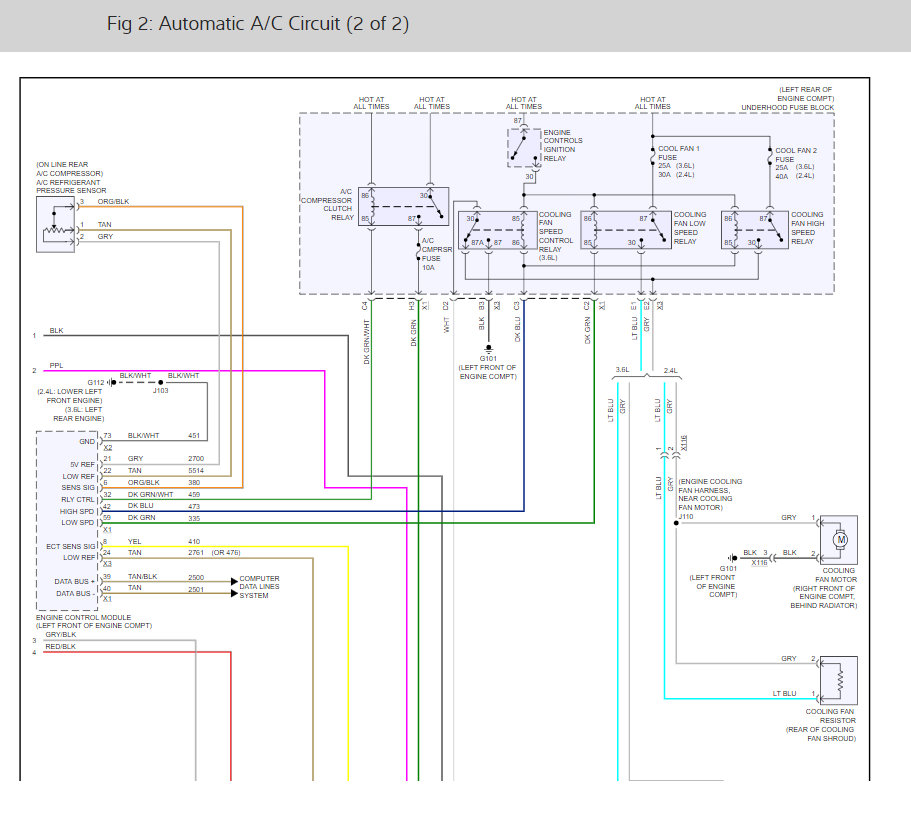Click the cooling fan high speed relay box
Viewport: 911px width, 819px height.
coord(756,230)
